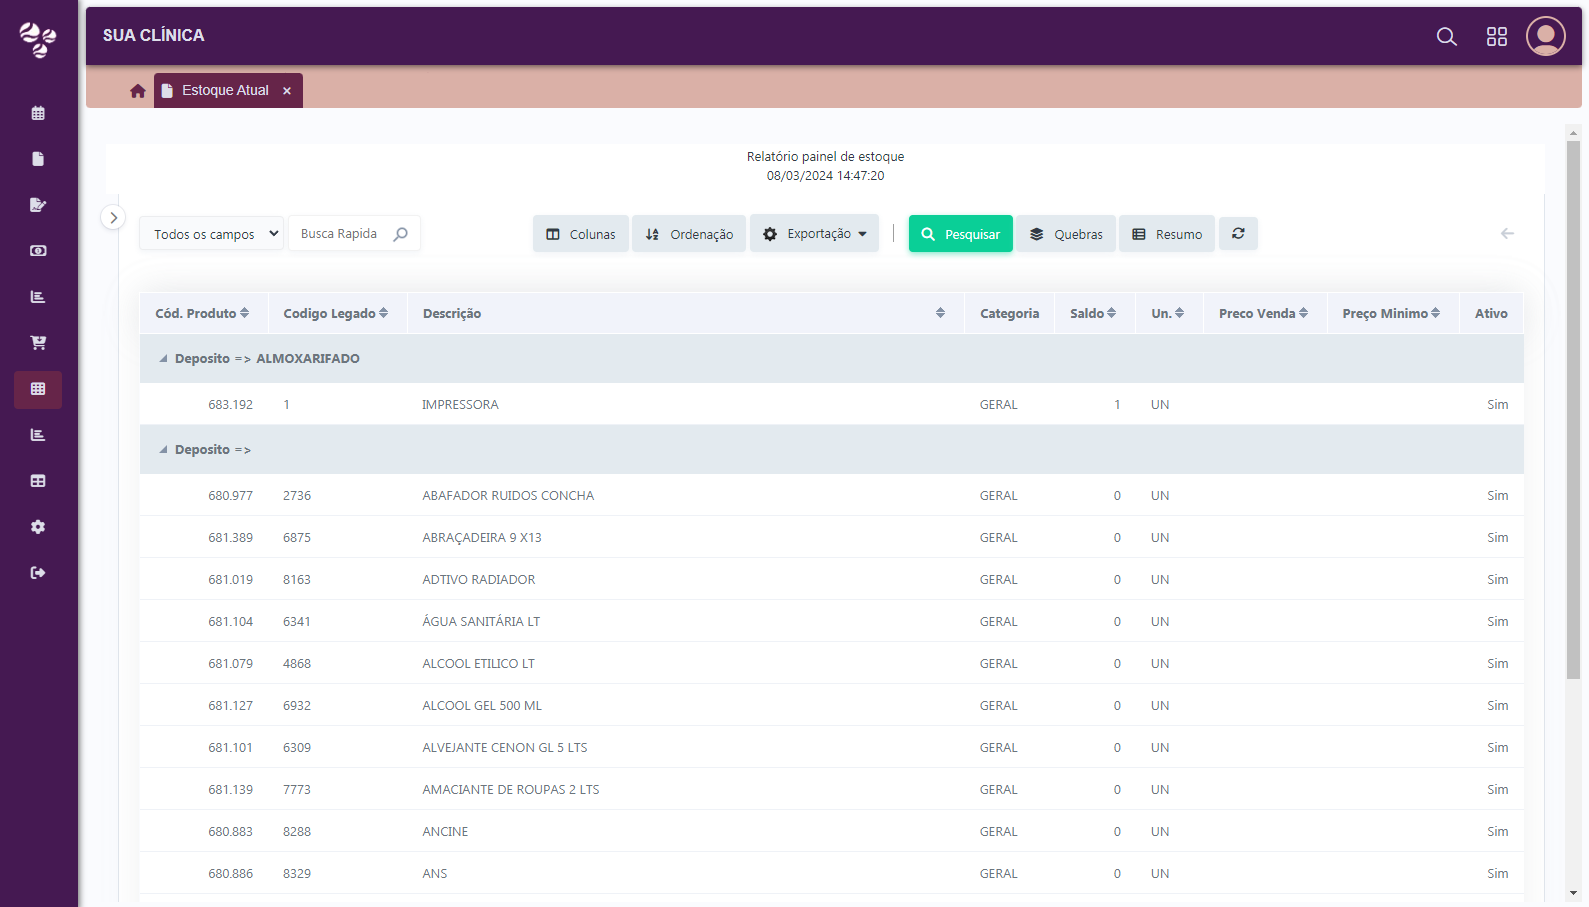Click the vertical scrollbar down arrow
Screen dimensions: 1589x907
pos(1573,893)
